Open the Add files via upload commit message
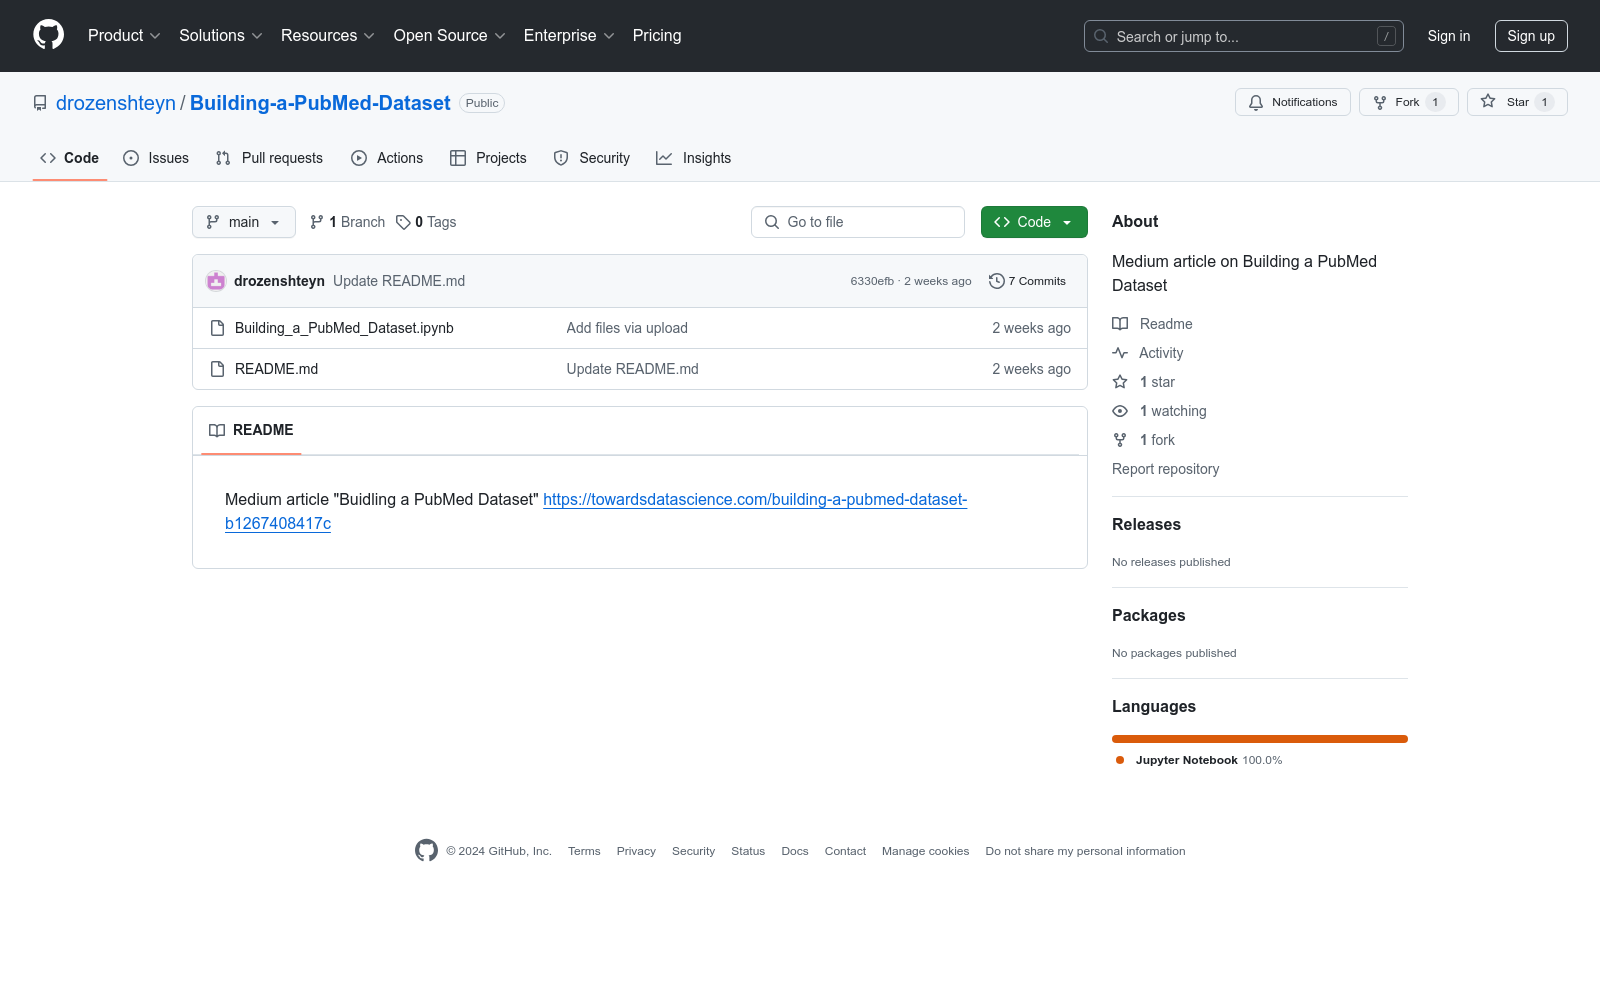 point(627,328)
